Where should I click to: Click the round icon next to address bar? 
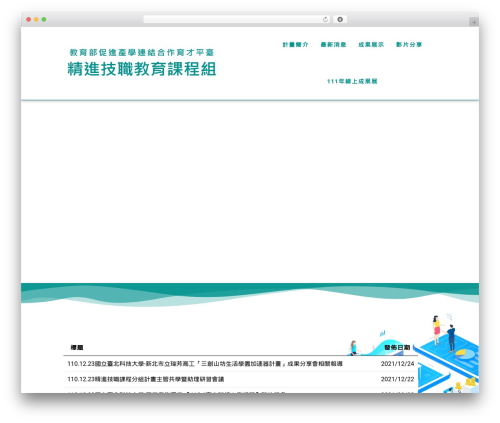pyautogui.click(x=340, y=20)
